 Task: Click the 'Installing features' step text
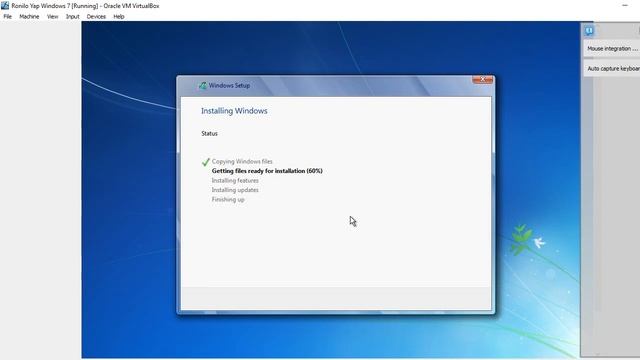click(235, 180)
